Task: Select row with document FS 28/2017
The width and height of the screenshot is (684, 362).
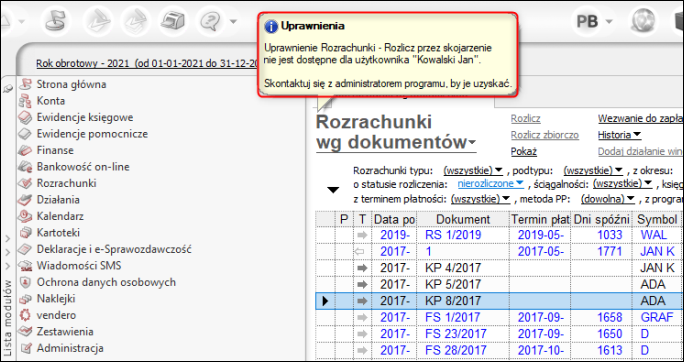Action: (x=499, y=350)
